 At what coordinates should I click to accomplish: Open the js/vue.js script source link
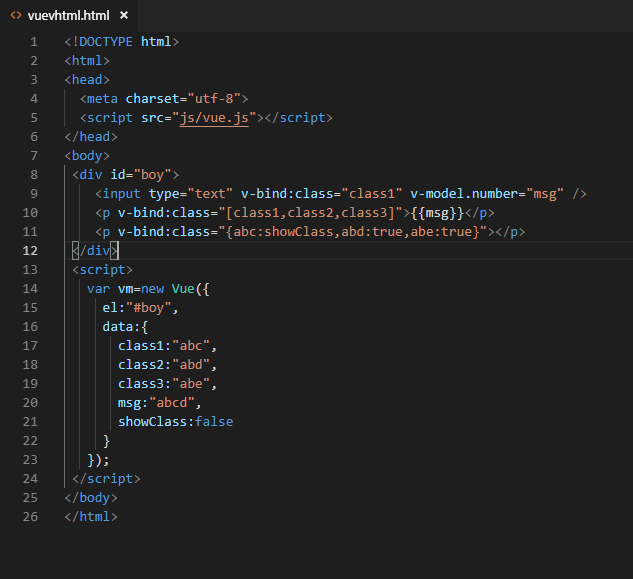[x=214, y=118]
